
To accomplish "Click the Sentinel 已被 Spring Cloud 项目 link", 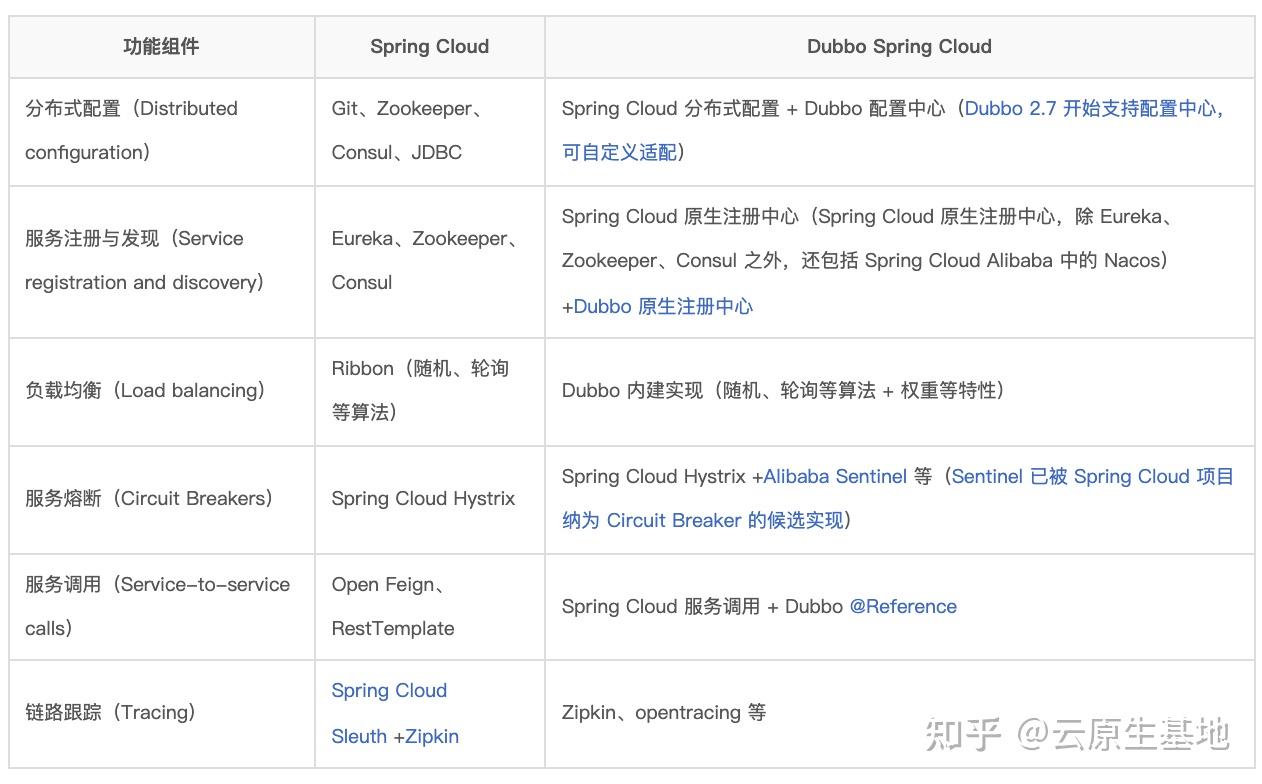I will 898,498.
